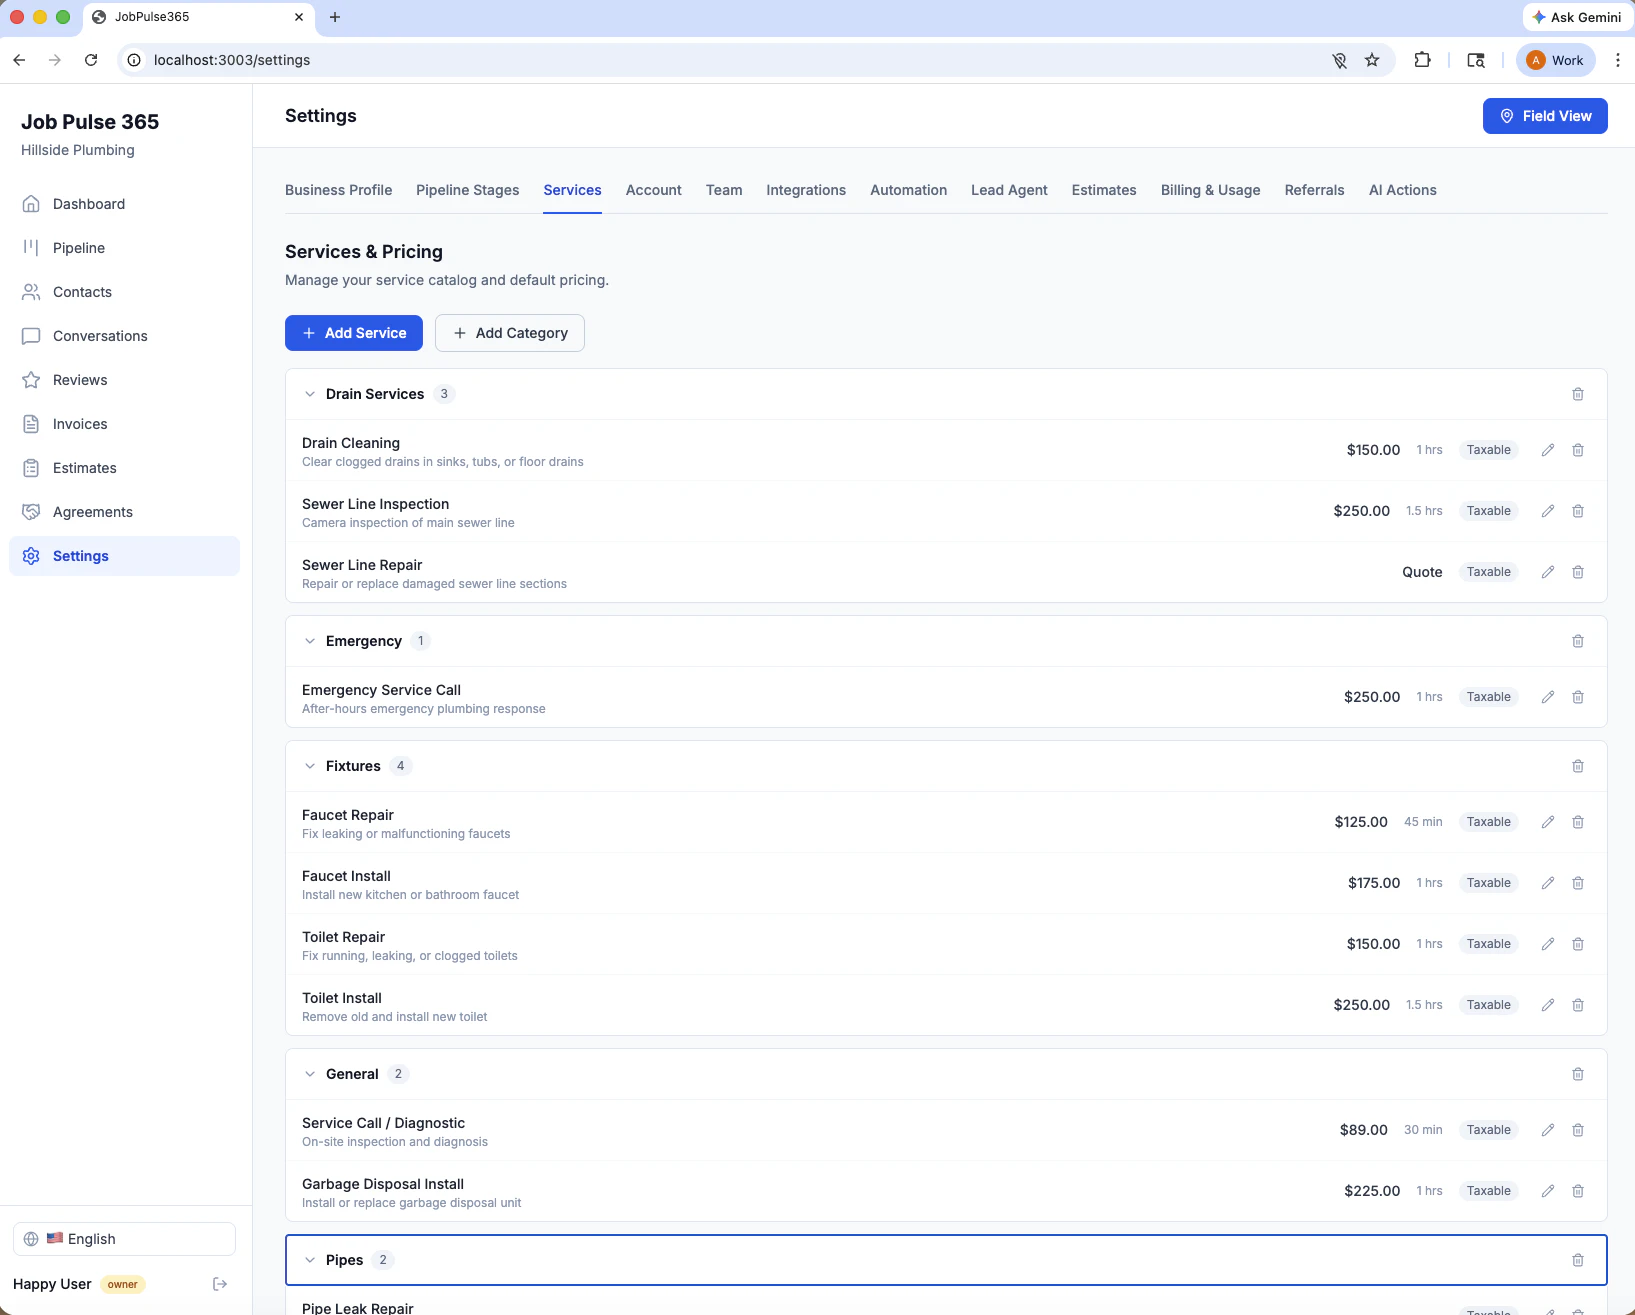Open the AI Actions tab
Viewport: 1635px width, 1315px height.
1402,190
